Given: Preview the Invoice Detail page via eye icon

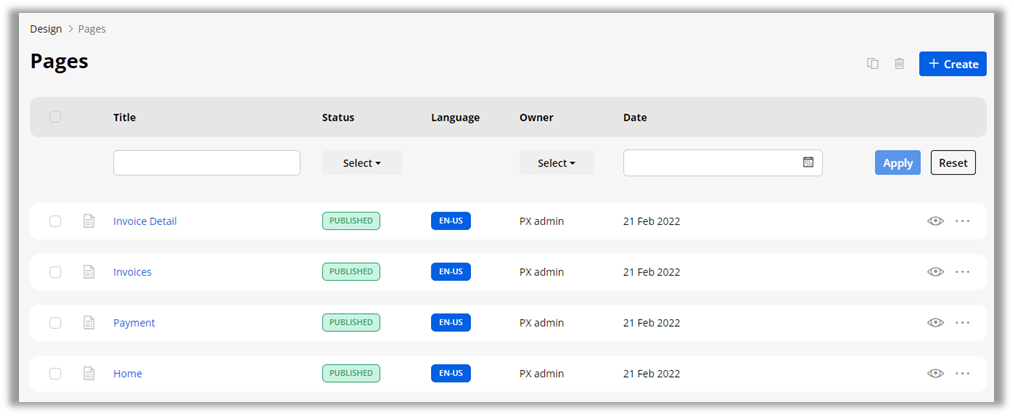Looking at the screenshot, I should pos(935,221).
